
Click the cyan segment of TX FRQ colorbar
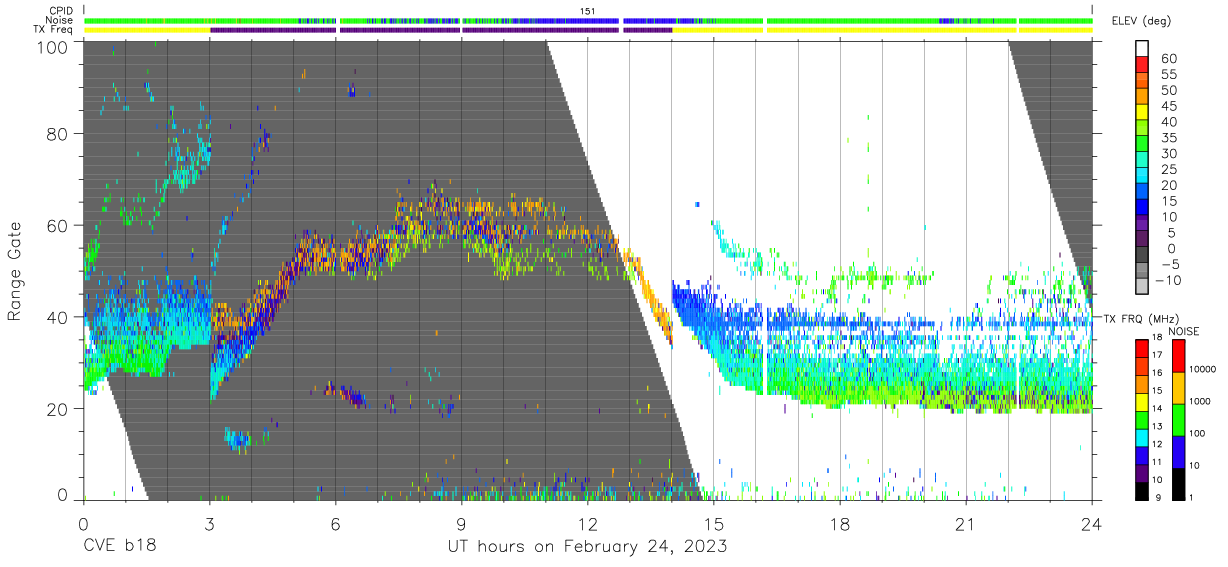pos(1143,437)
